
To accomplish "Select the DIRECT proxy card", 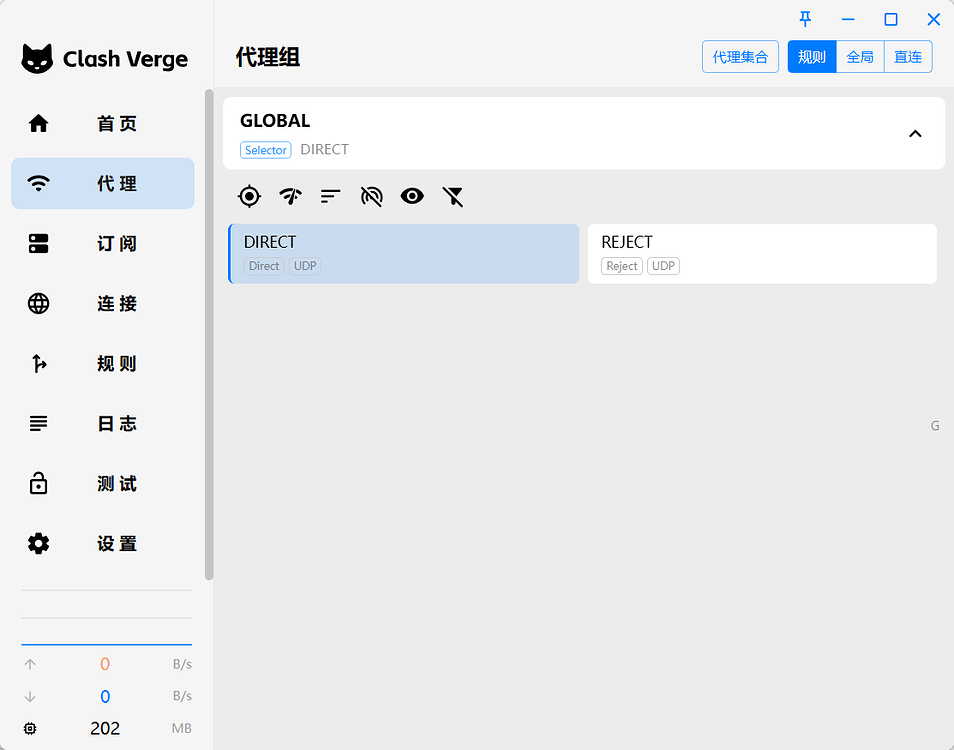I will pyautogui.click(x=404, y=254).
